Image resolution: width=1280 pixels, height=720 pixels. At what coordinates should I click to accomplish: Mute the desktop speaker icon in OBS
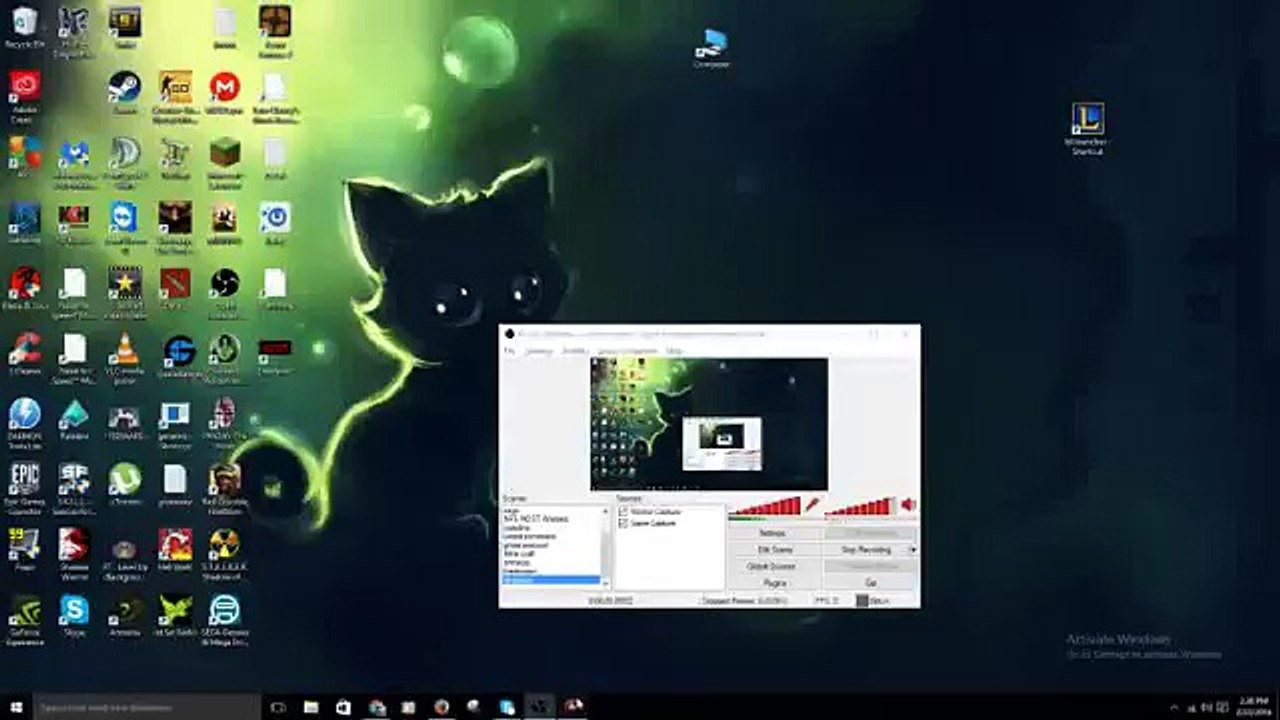click(908, 504)
